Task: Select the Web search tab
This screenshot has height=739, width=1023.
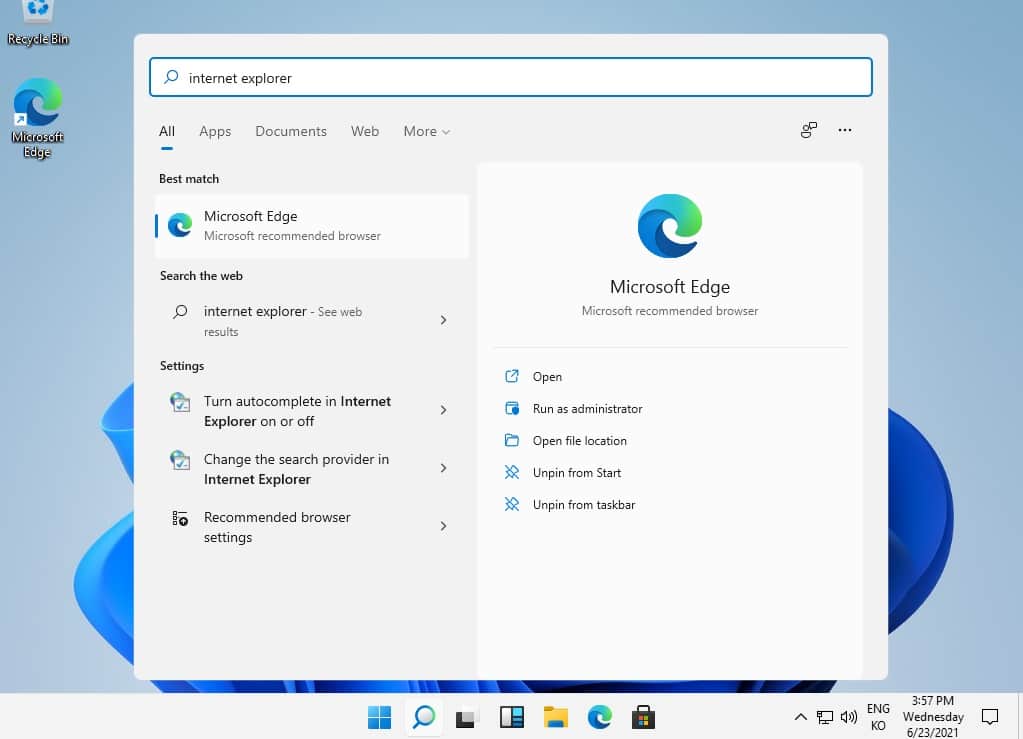Action: pos(365,131)
